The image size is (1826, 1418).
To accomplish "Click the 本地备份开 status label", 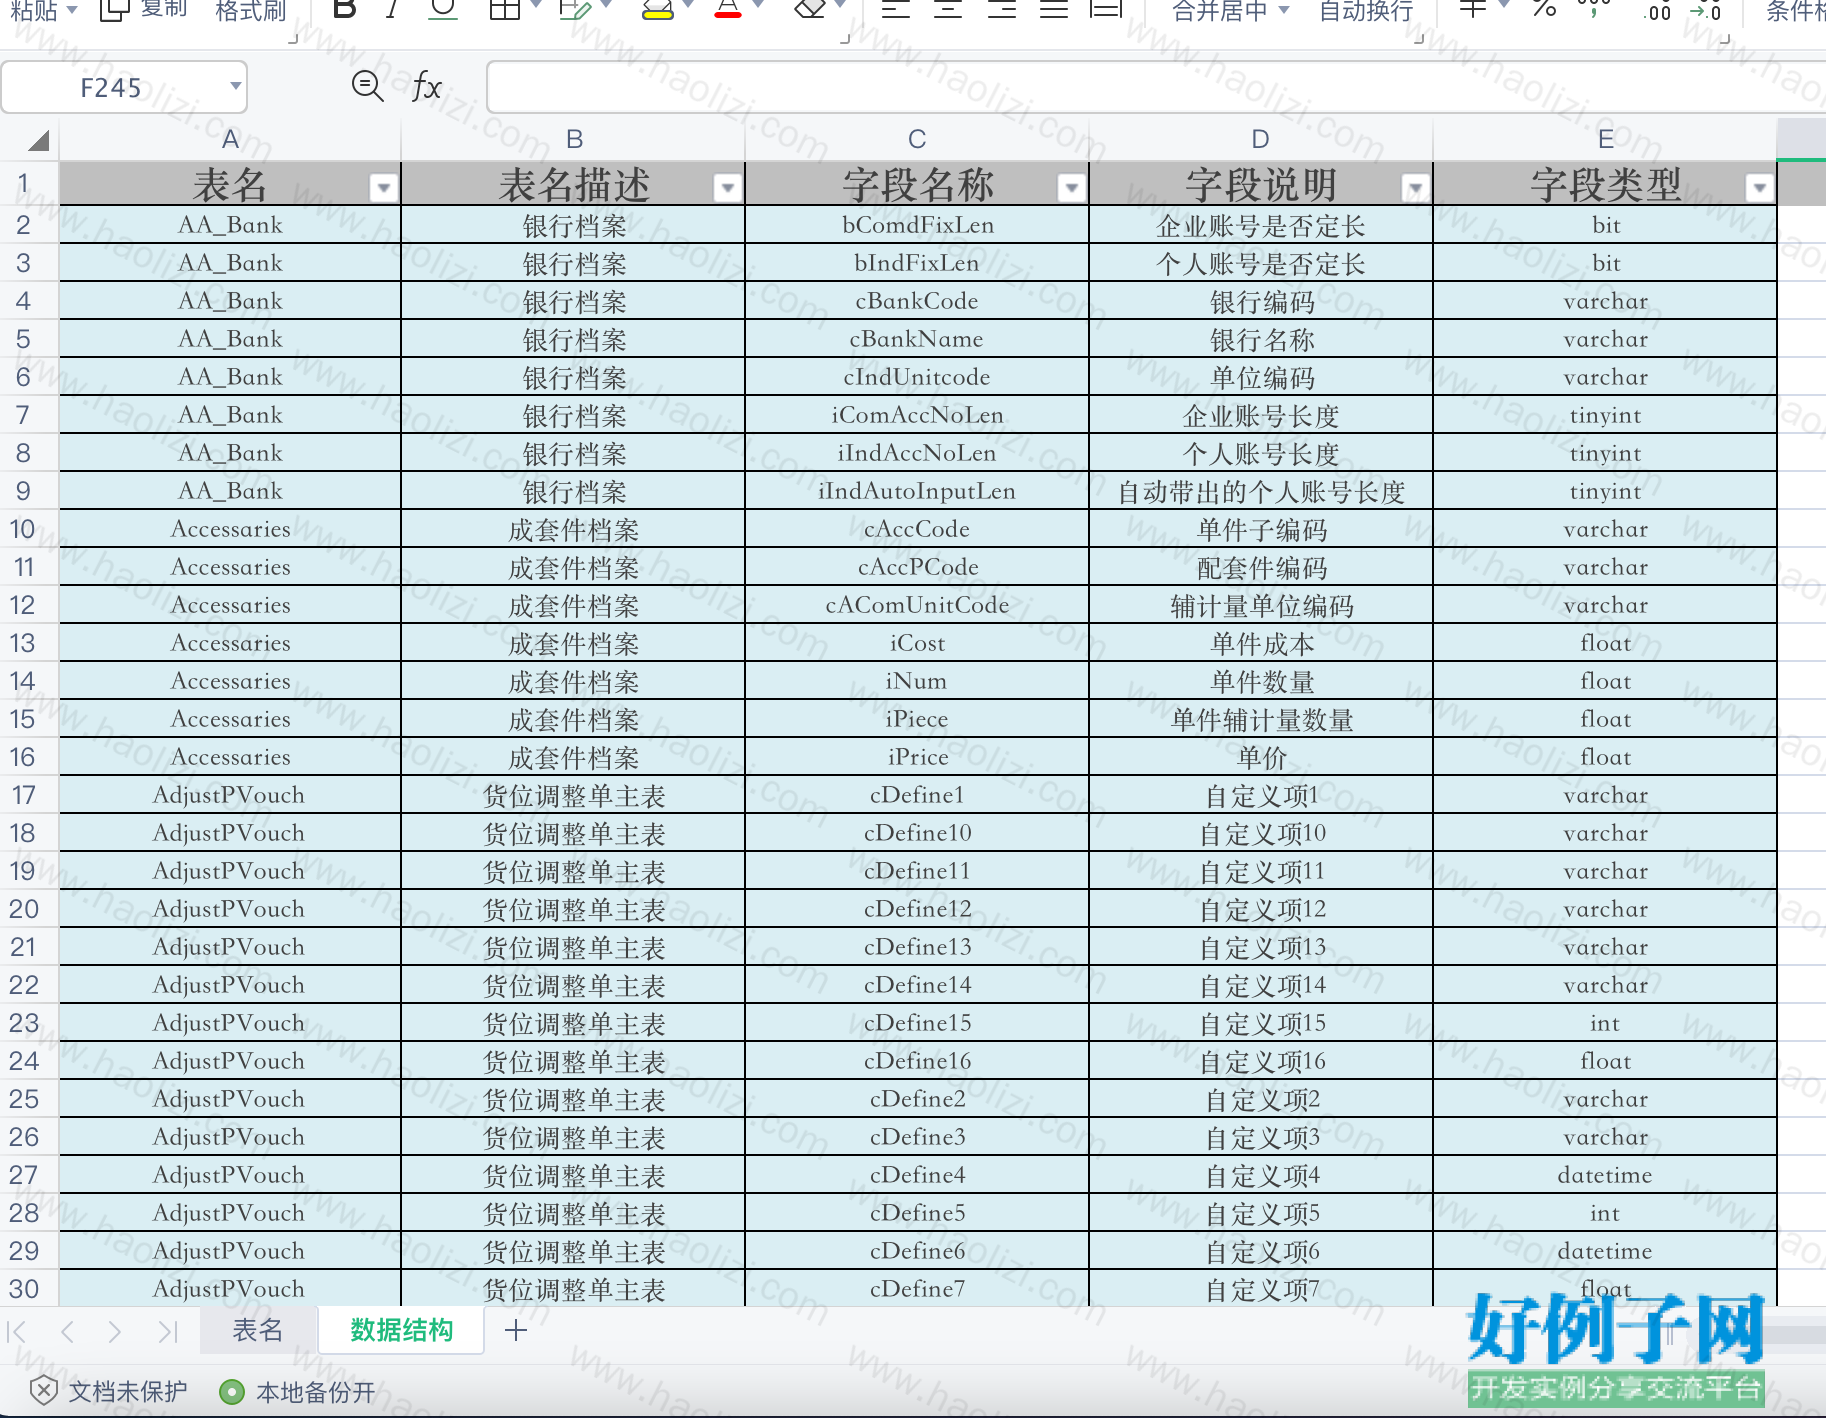I will point(316,1392).
